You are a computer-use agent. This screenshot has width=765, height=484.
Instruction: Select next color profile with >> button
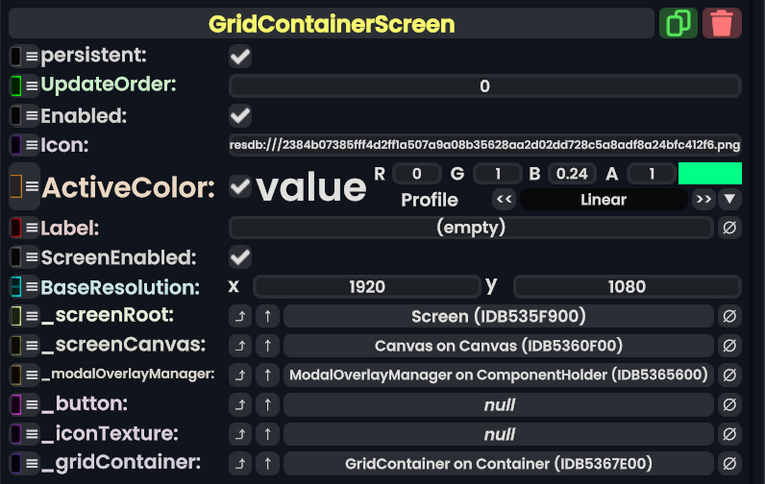(703, 199)
